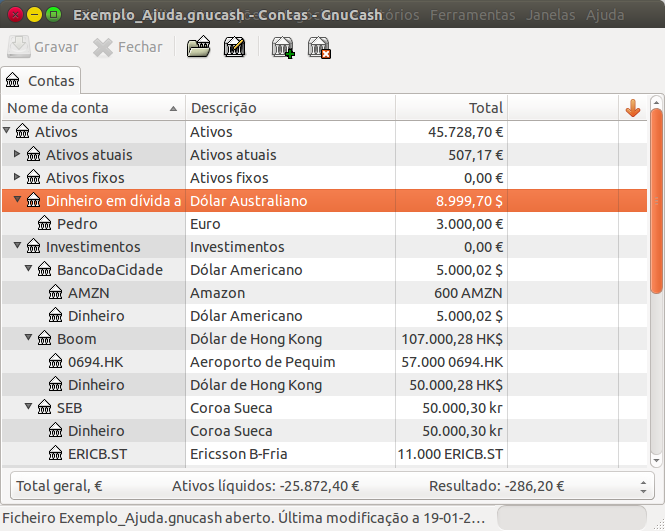The image size is (665, 531).
Task: Click the bank icon beside ERICB.ST
Action: pyautogui.click(x=56, y=453)
